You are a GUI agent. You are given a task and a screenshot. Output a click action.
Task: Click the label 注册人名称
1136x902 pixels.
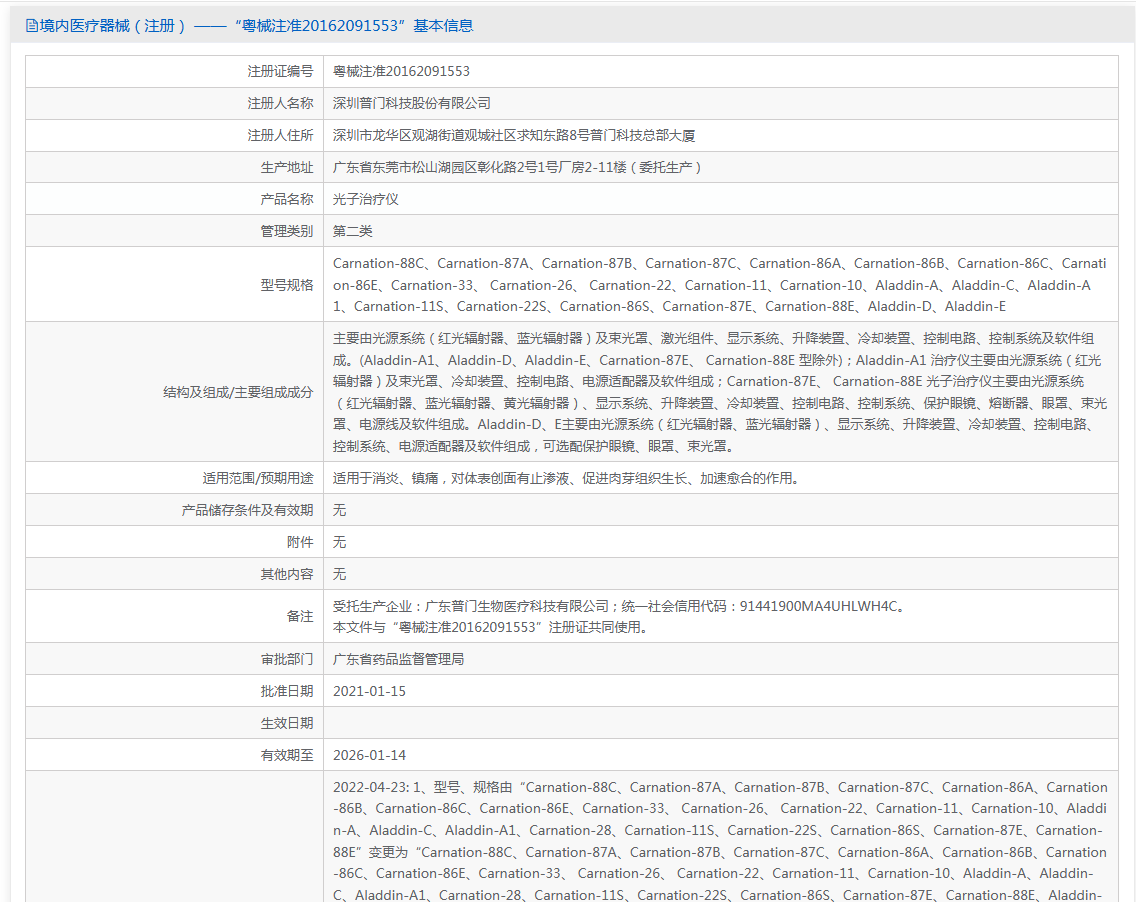pos(280,103)
